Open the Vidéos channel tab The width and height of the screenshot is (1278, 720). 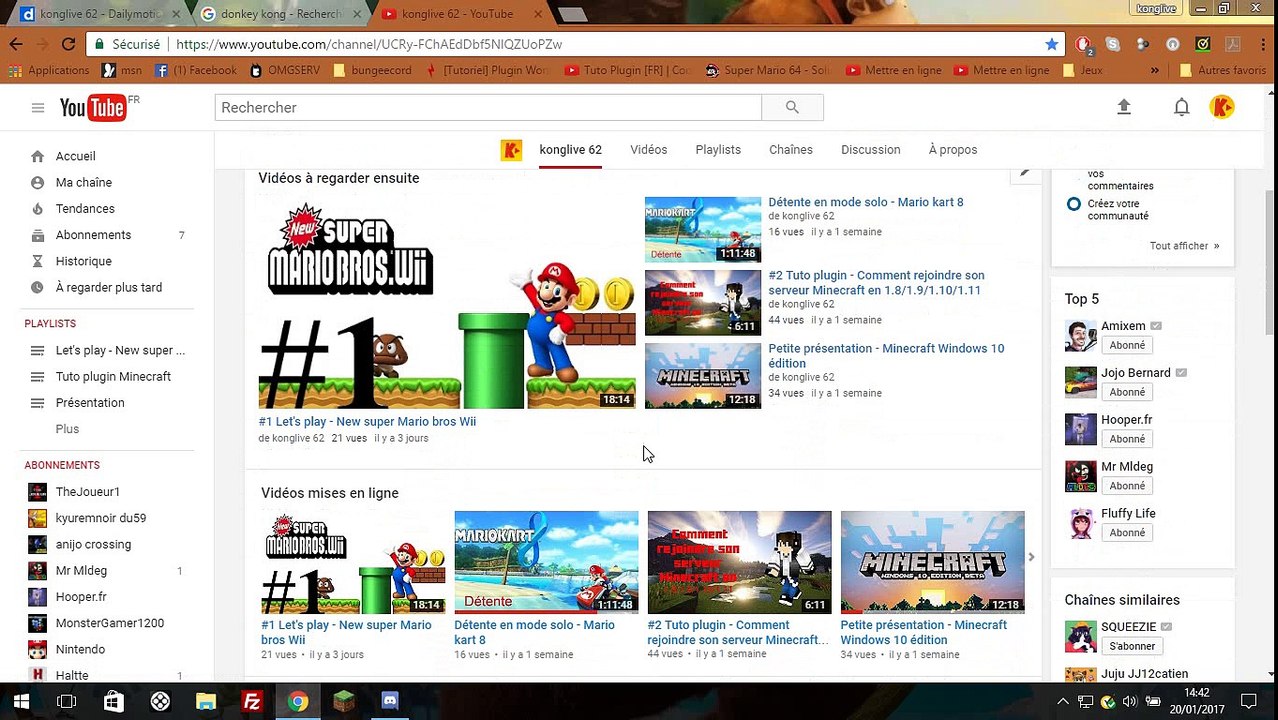tap(648, 150)
